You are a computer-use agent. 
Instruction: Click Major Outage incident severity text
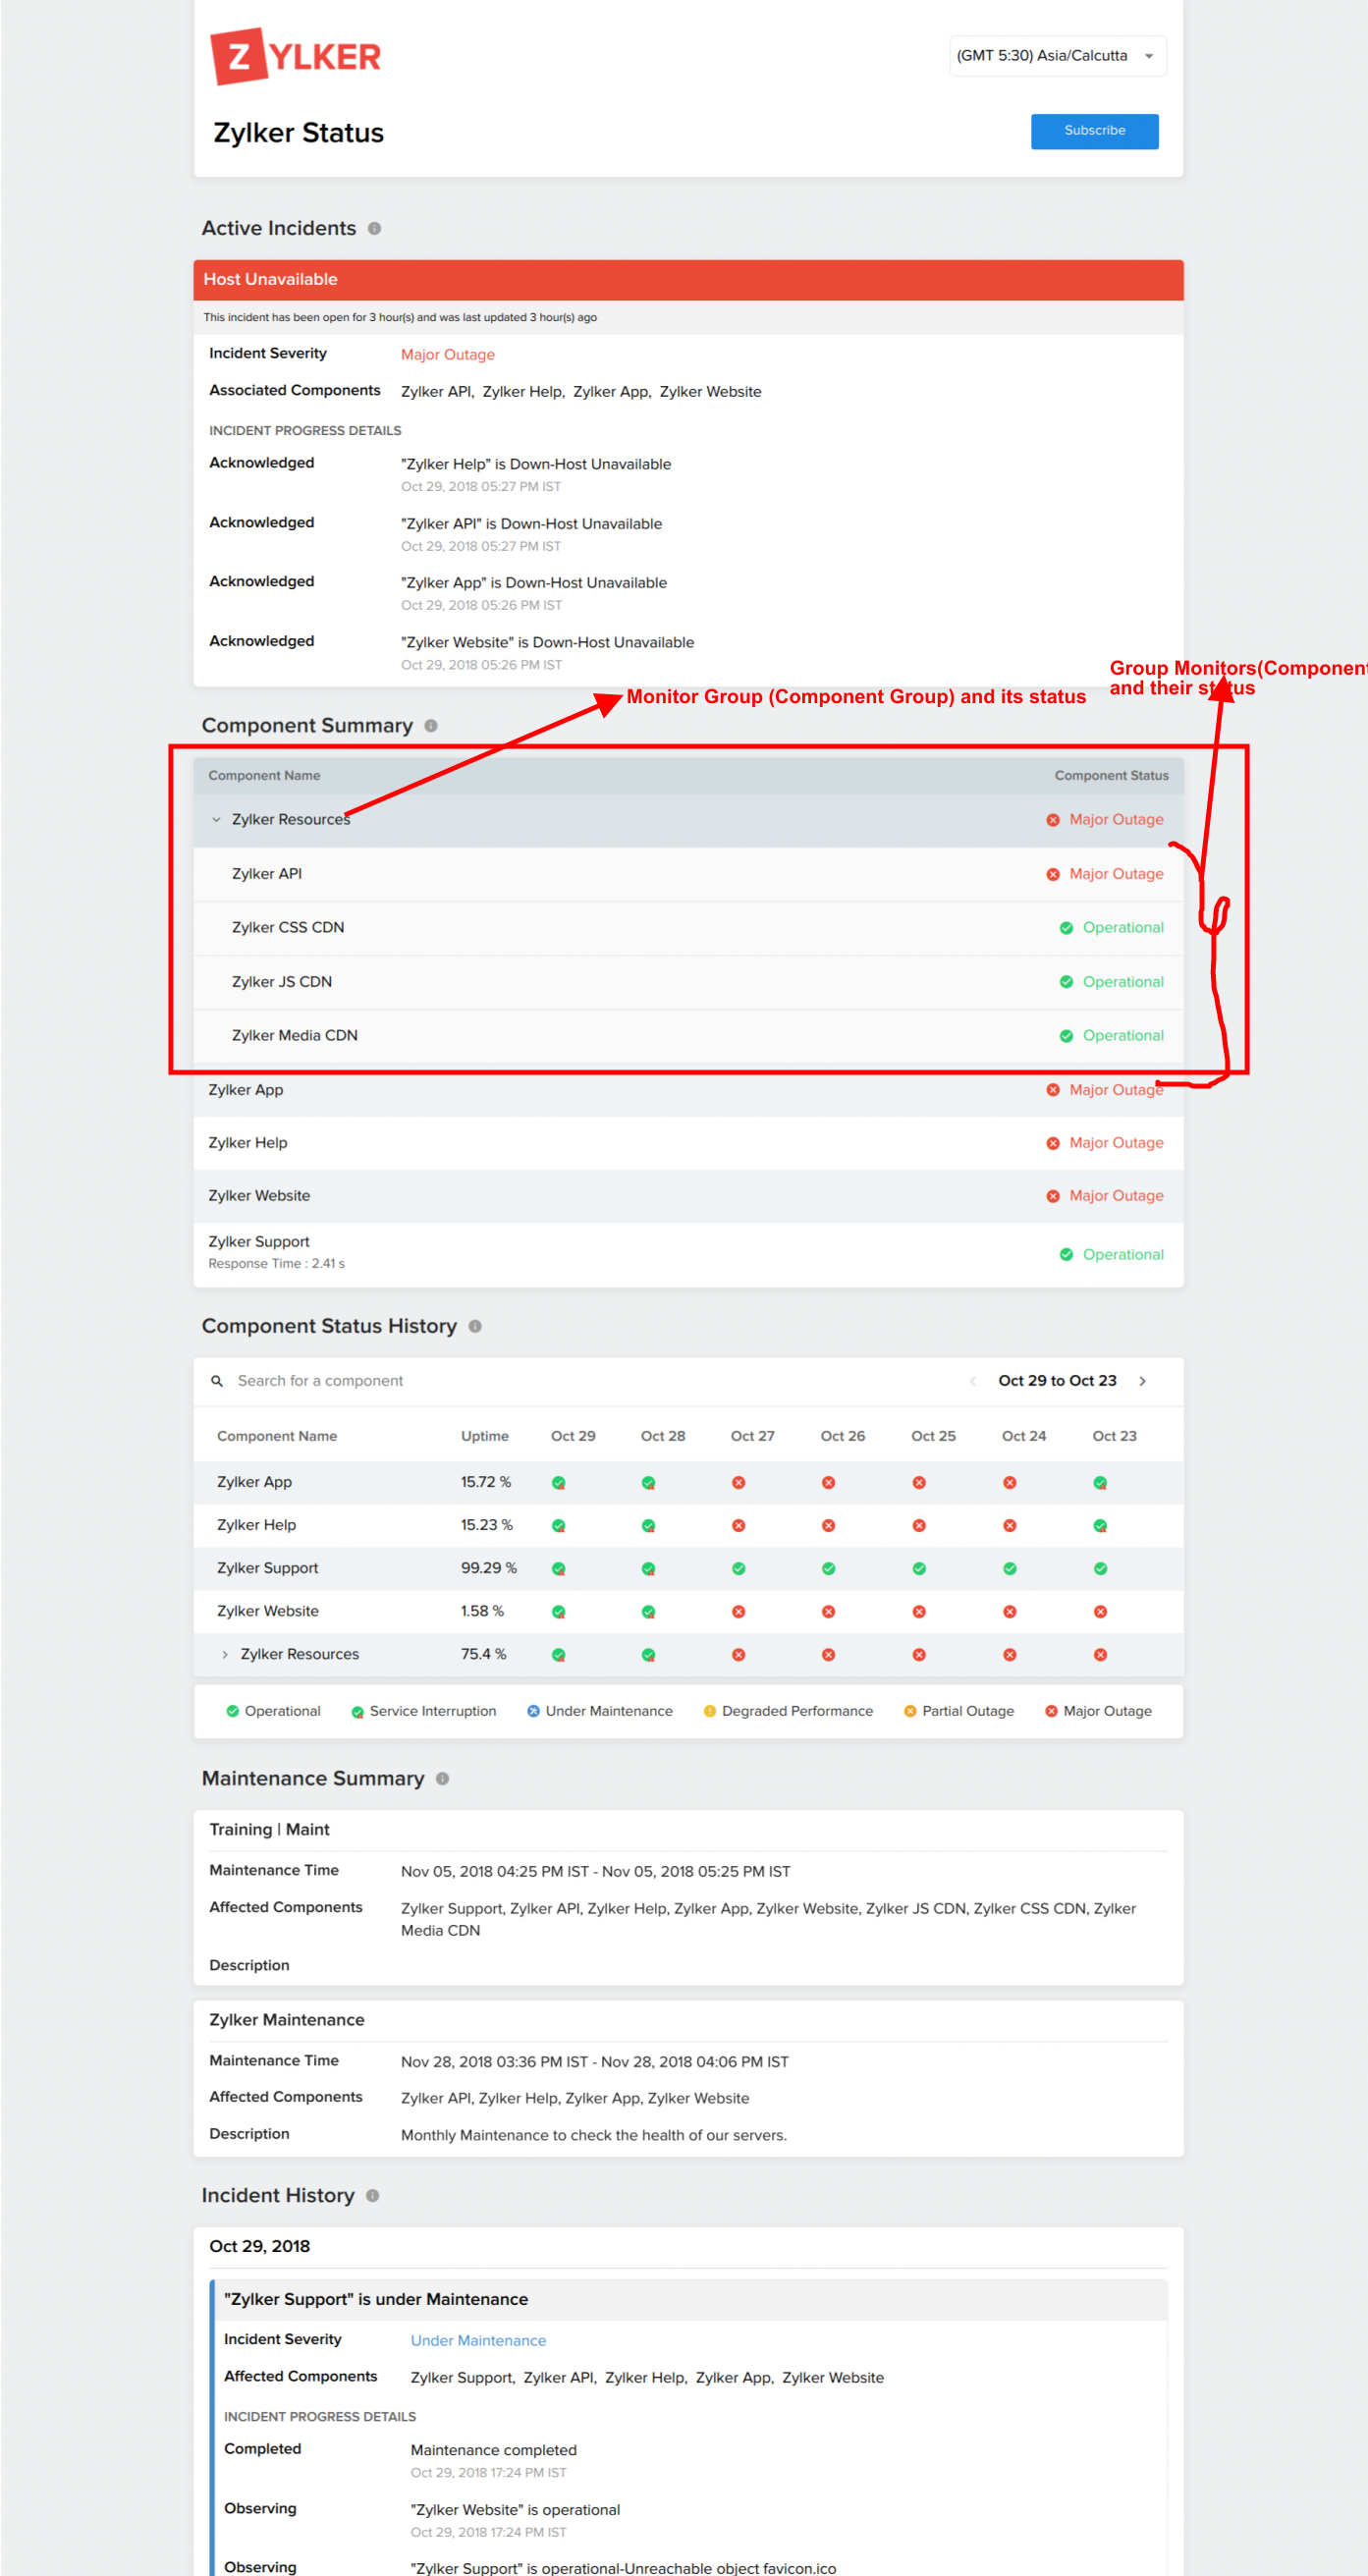(448, 355)
